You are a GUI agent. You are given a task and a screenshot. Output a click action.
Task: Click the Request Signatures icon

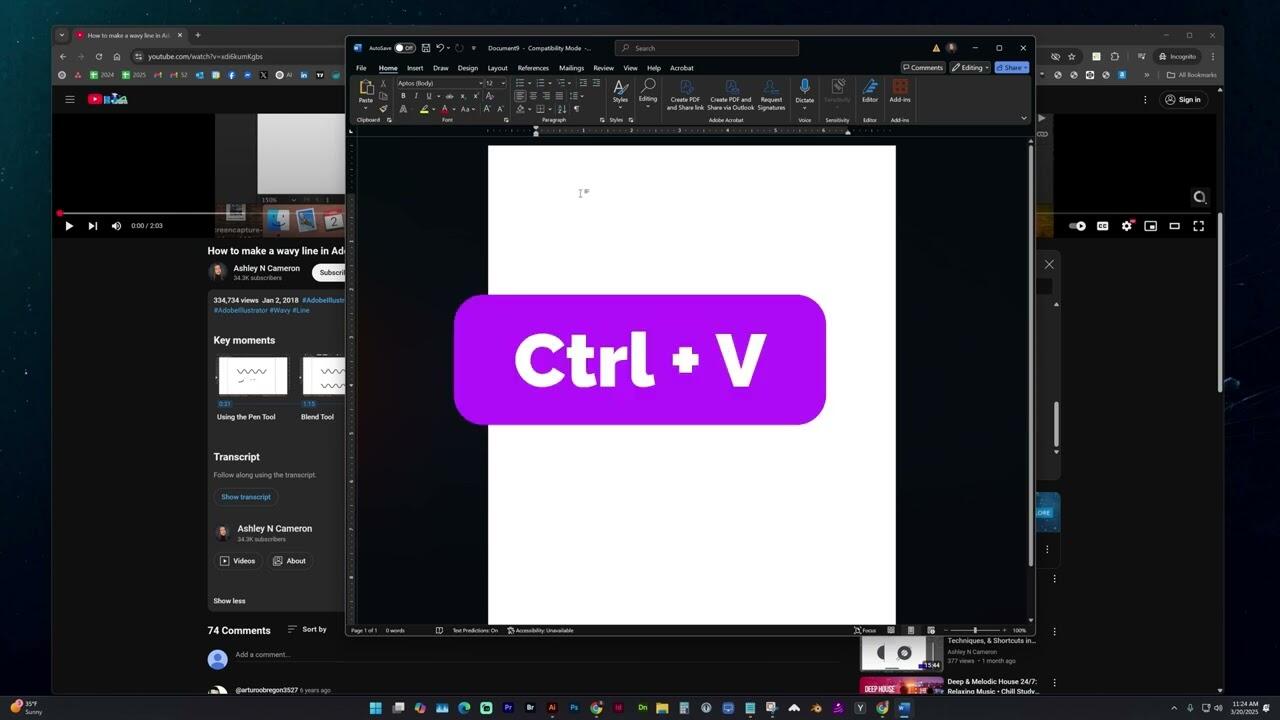771,94
